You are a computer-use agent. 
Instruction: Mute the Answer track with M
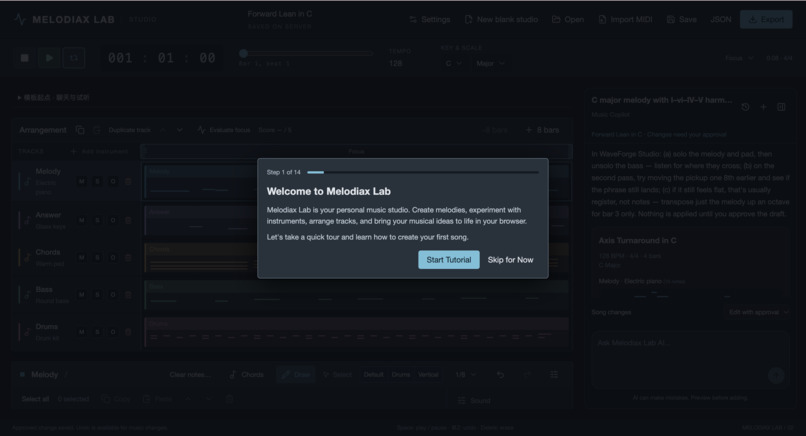82,220
